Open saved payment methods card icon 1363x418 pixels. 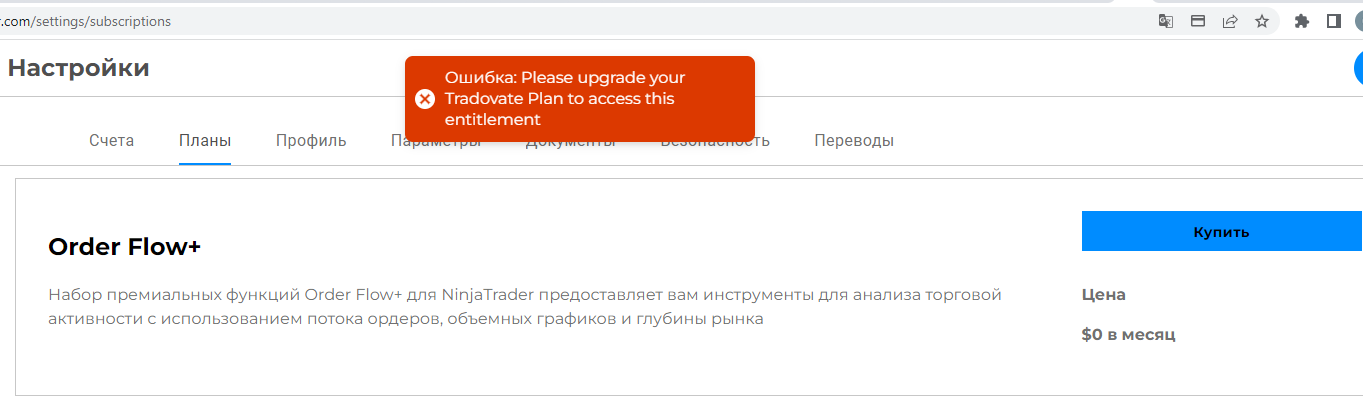[x=1198, y=21]
